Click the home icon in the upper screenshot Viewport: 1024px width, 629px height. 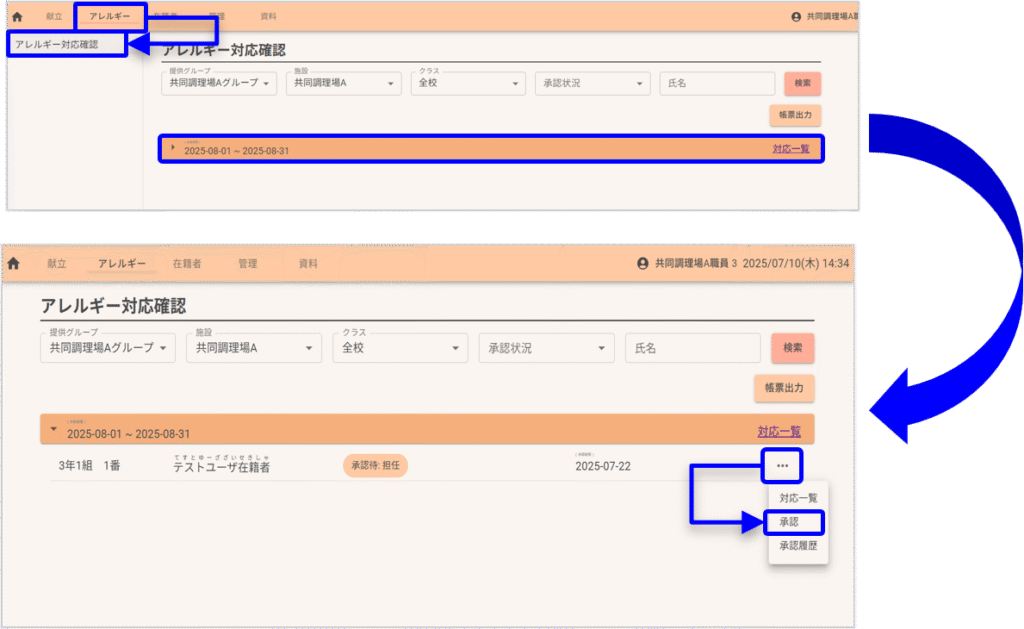17,17
